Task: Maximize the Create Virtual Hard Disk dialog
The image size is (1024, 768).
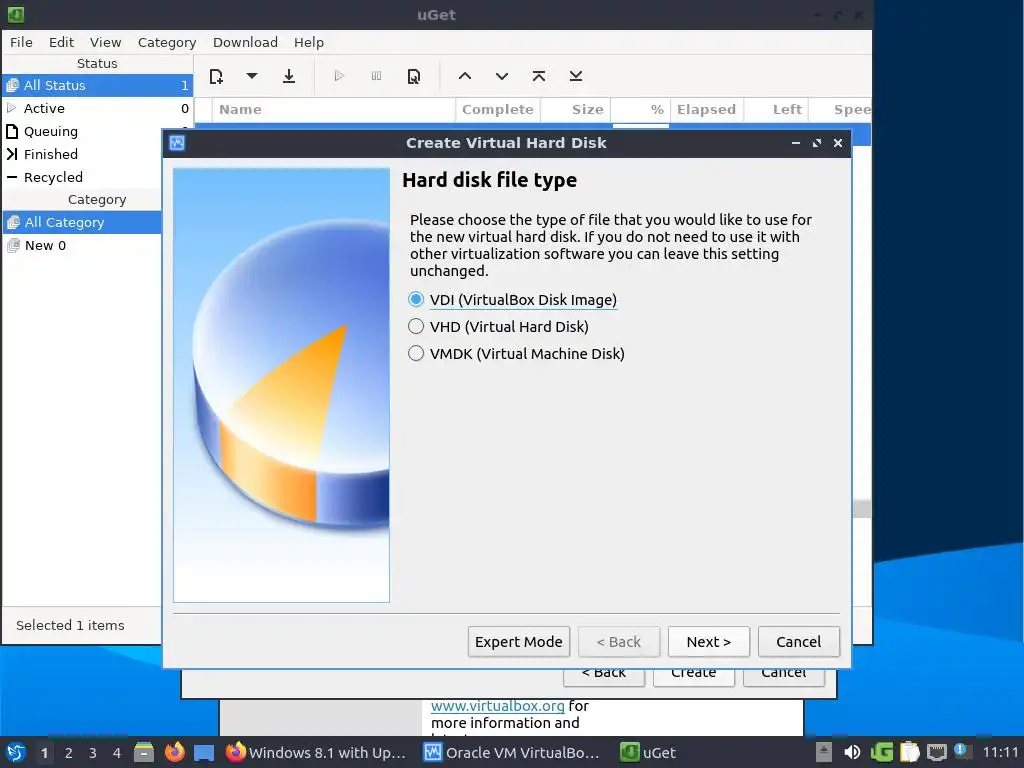Action: pos(816,143)
